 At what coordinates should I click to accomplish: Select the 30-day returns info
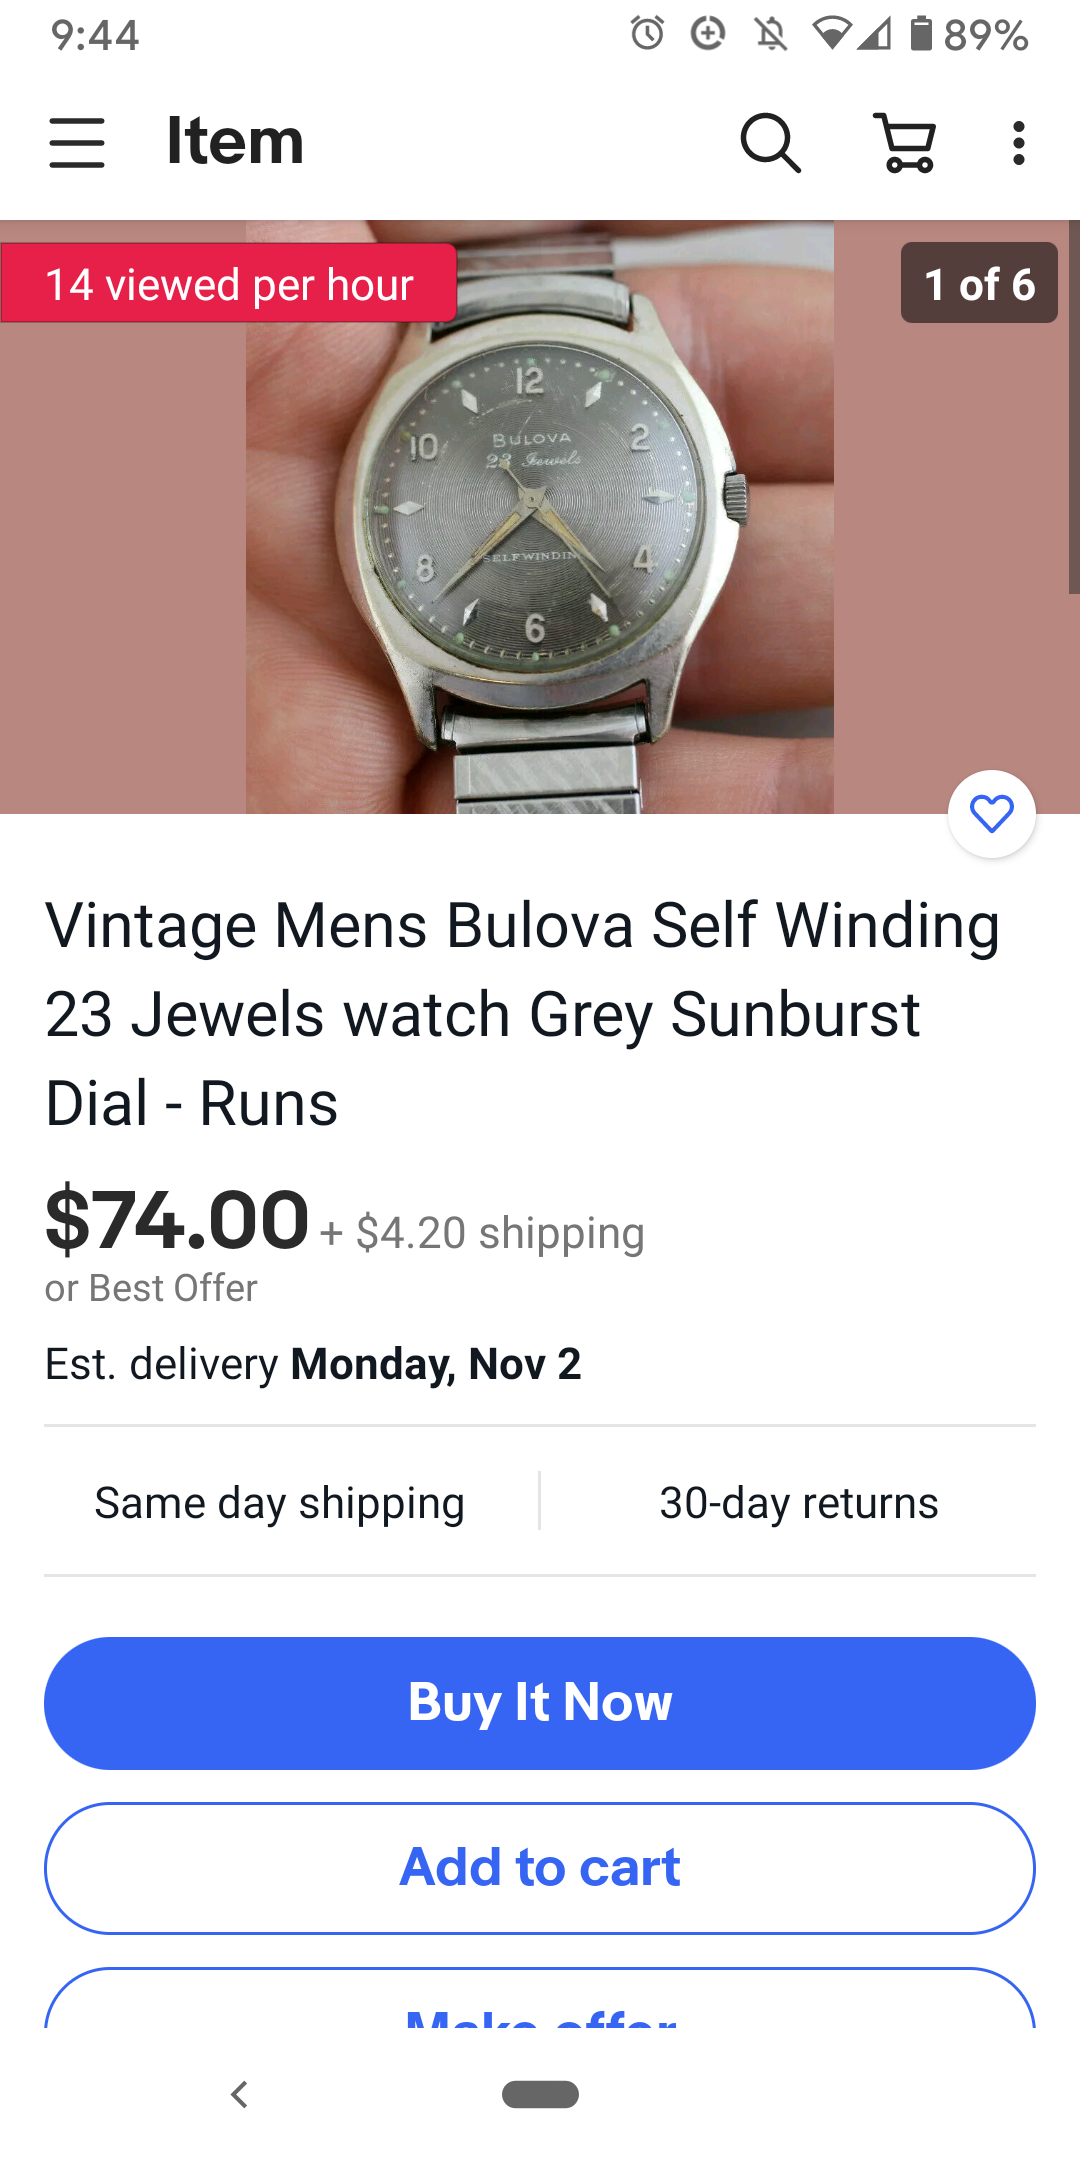click(x=799, y=1503)
